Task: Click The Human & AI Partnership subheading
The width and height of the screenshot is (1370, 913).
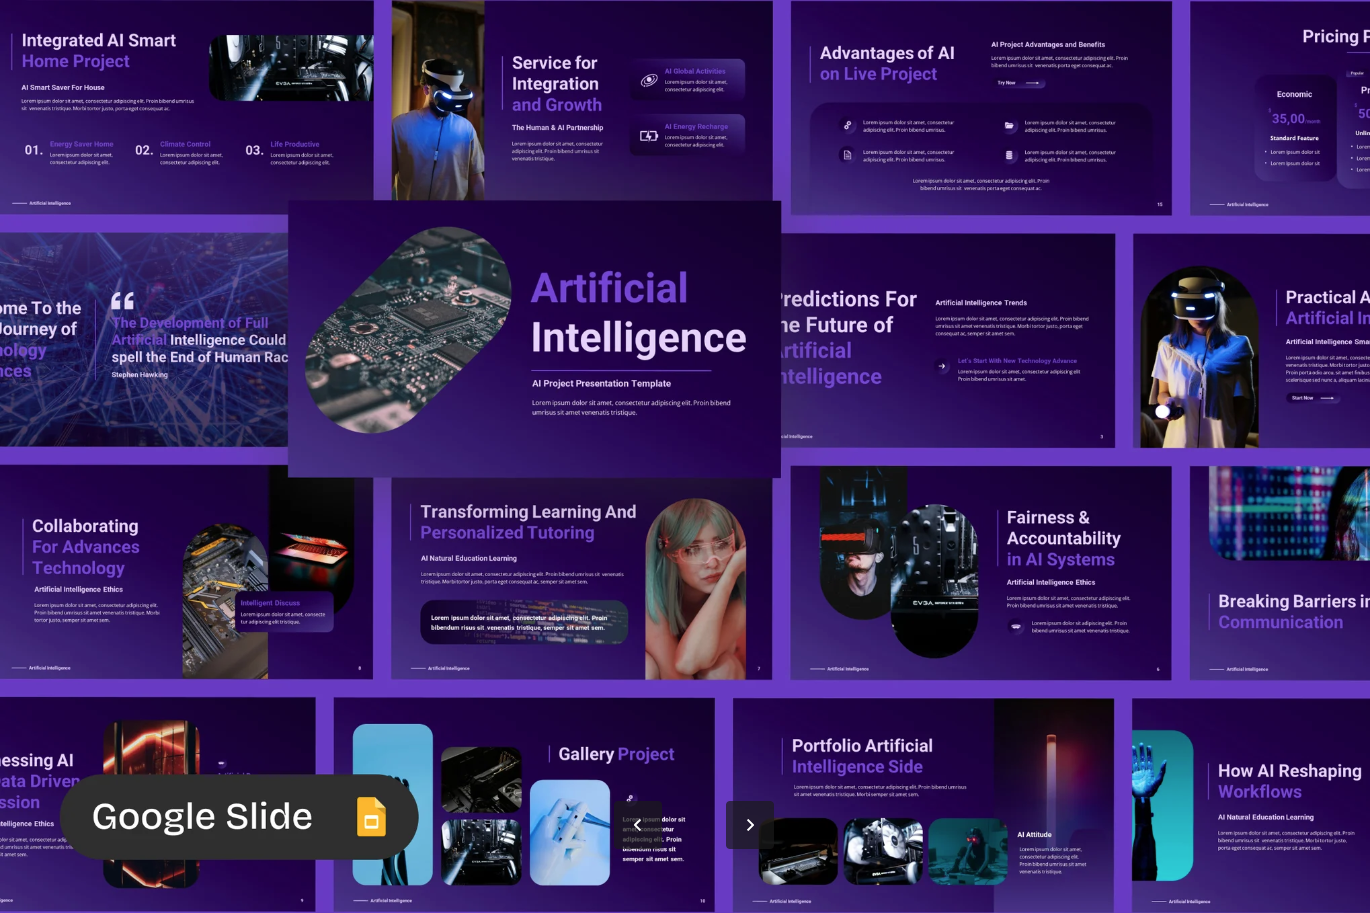Action: pyautogui.click(x=557, y=128)
